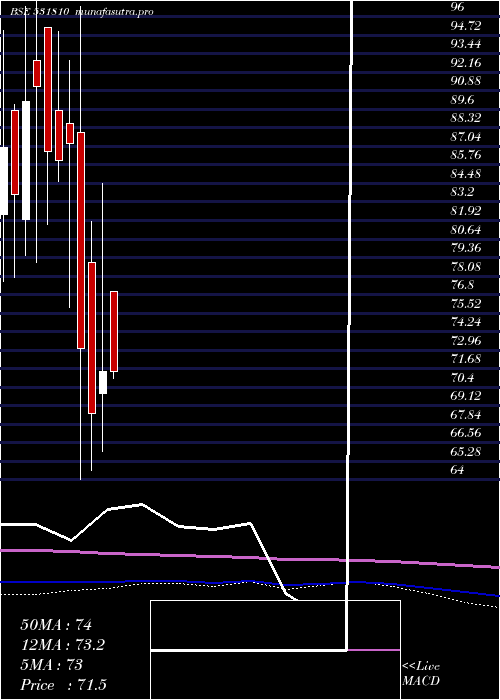Screen dimensions: 500x700
Task: Click the 90.88 price axis label
Action: point(466,81)
